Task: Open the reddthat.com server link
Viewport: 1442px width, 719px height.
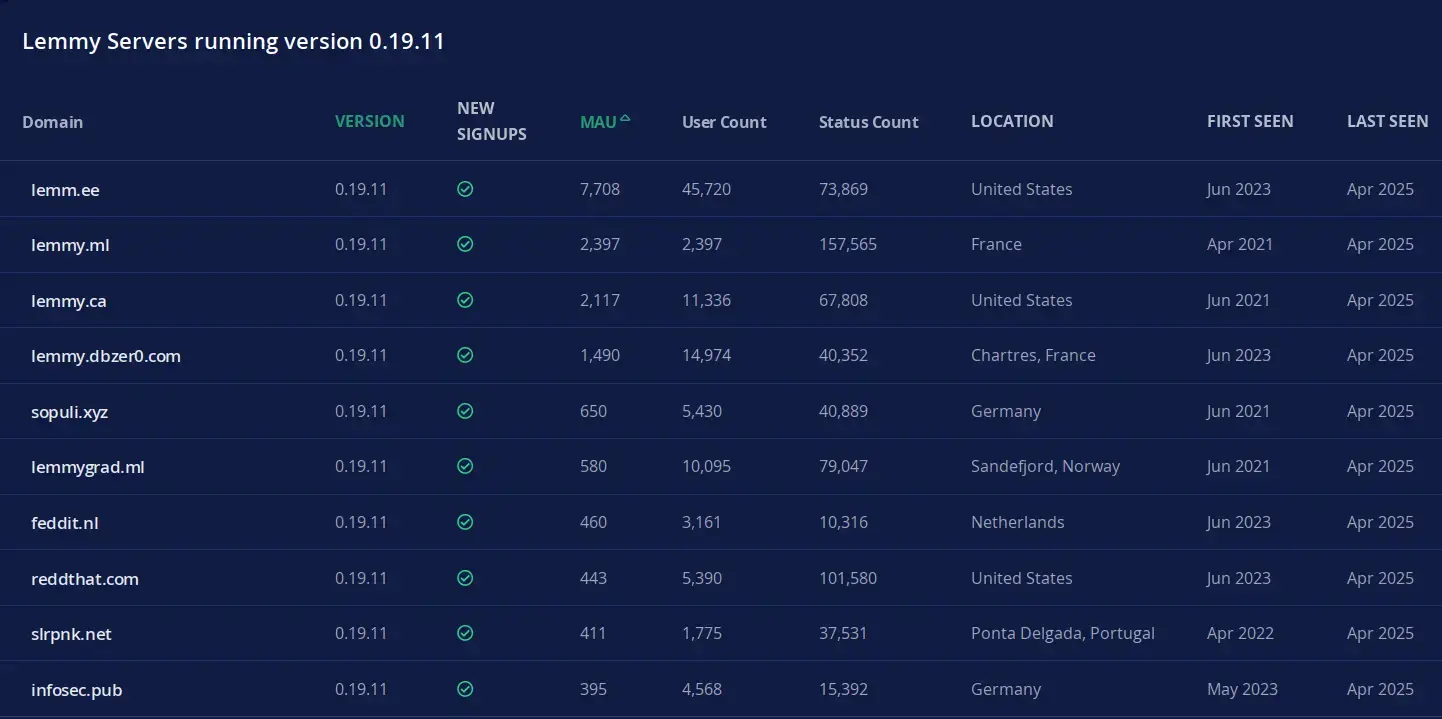Action: pyautogui.click(x=85, y=579)
